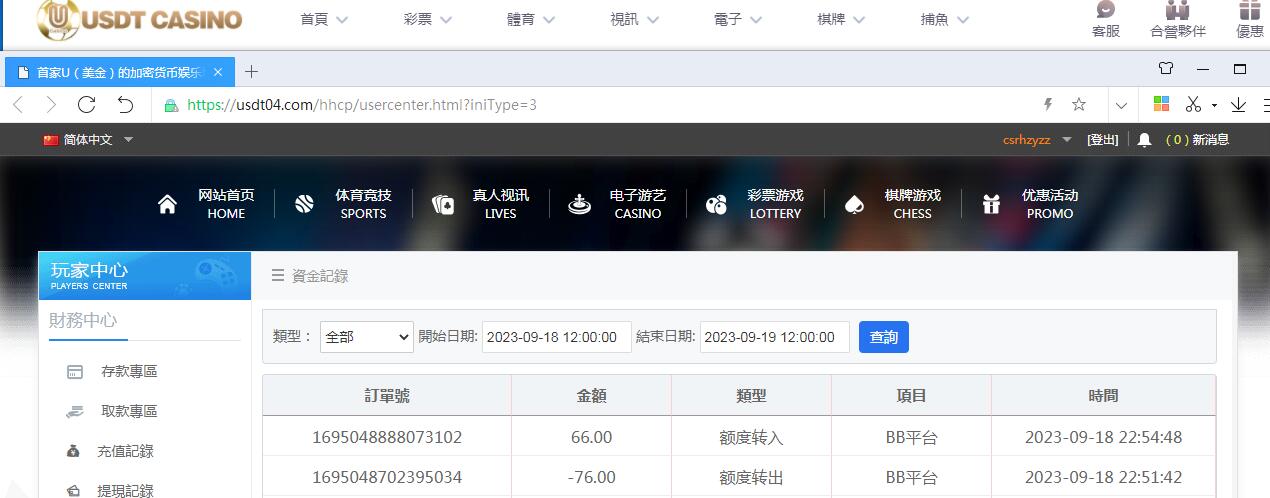This screenshot has width=1270, height=498.
Task: Click the browser reload icon
Action: 86,105
